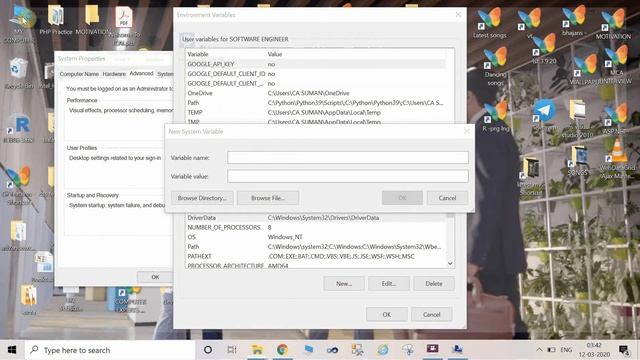Open R-prg lng desktop shortcut
The width and height of the screenshot is (640, 360).
496,115
